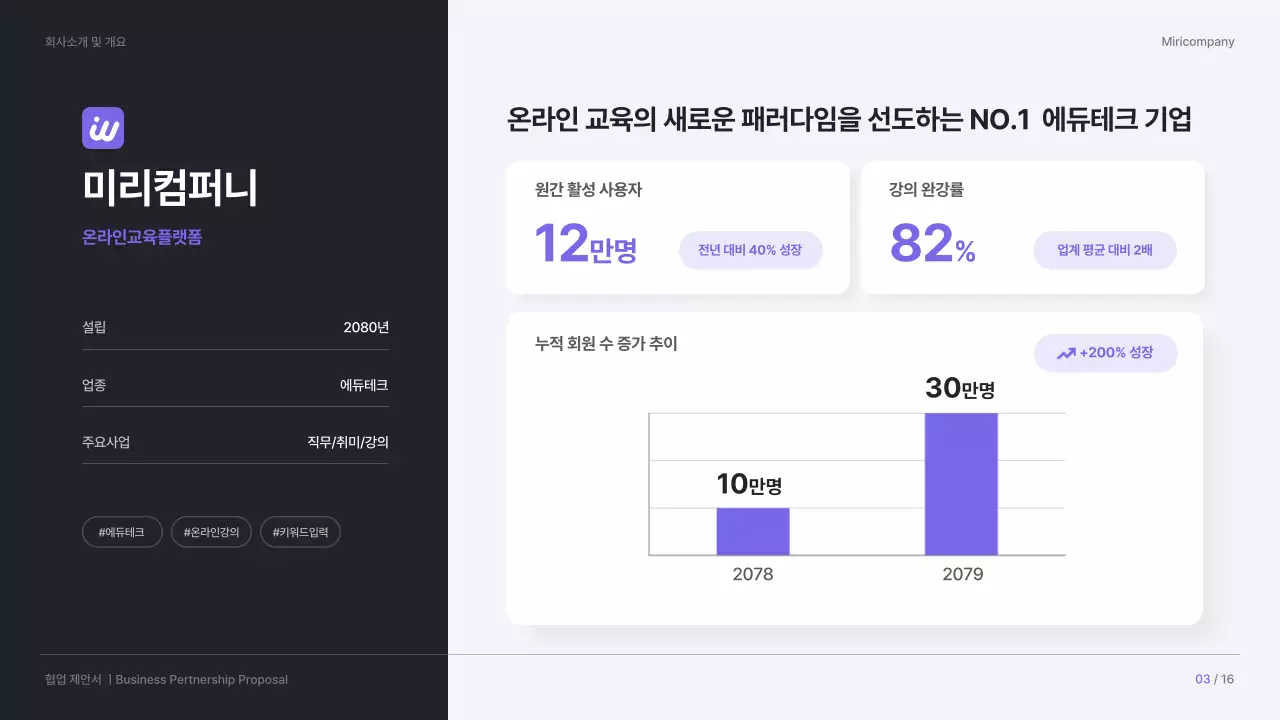Screen dimensions: 1280x720
Task: Select the tall 2079 bar in chart
Action: (x=961, y=483)
